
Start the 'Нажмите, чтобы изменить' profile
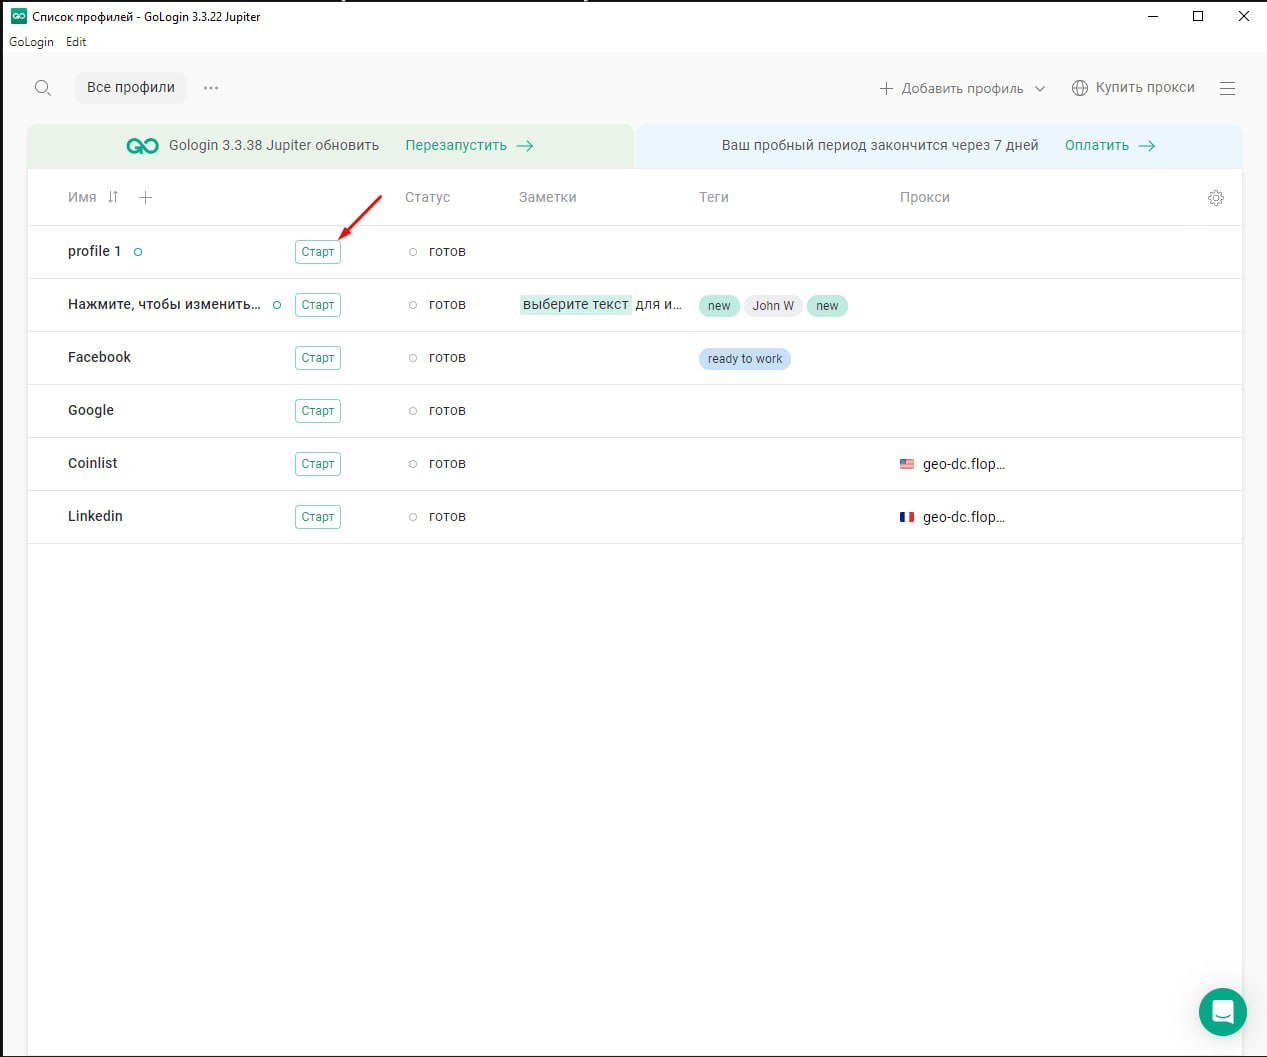click(x=318, y=305)
